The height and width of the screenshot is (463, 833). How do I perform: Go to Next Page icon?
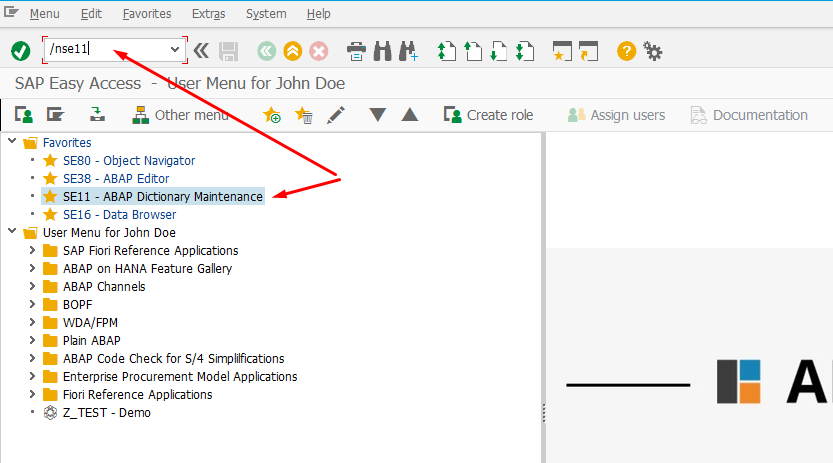pyautogui.click(x=498, y=52)
